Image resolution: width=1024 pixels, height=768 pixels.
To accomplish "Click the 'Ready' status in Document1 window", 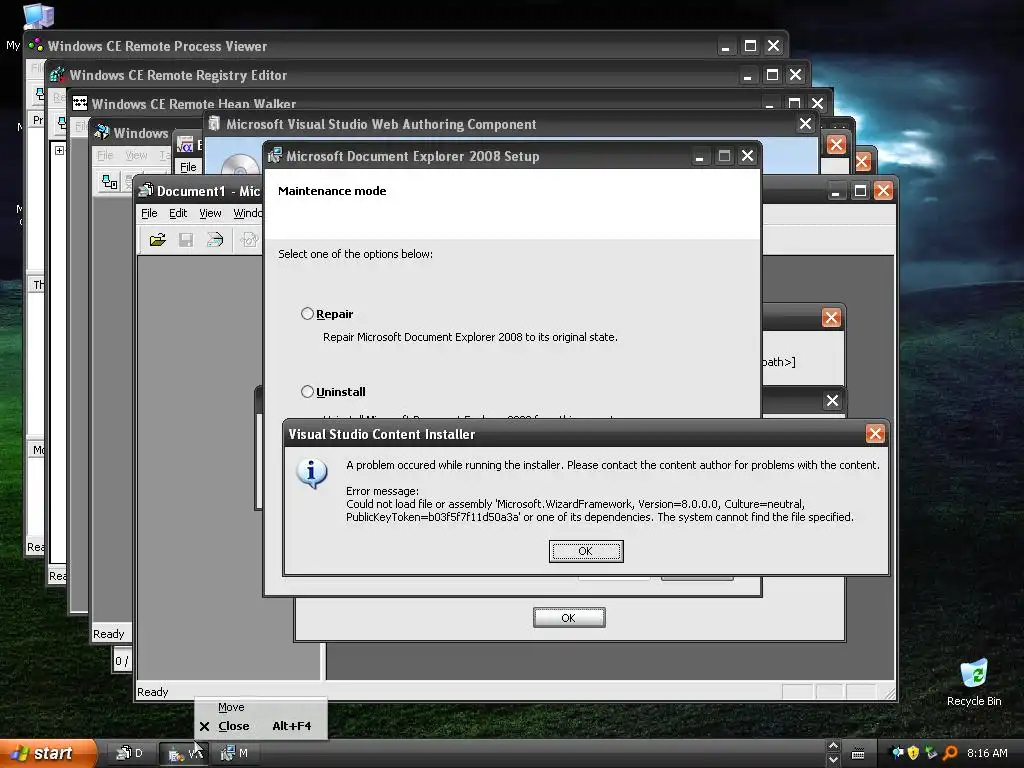I will pos(152,692).
